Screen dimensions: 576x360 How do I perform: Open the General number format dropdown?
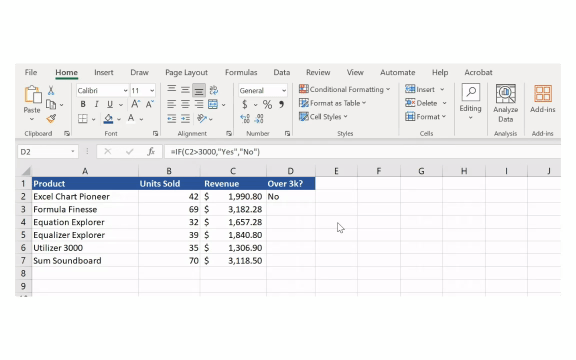point(284,91)
